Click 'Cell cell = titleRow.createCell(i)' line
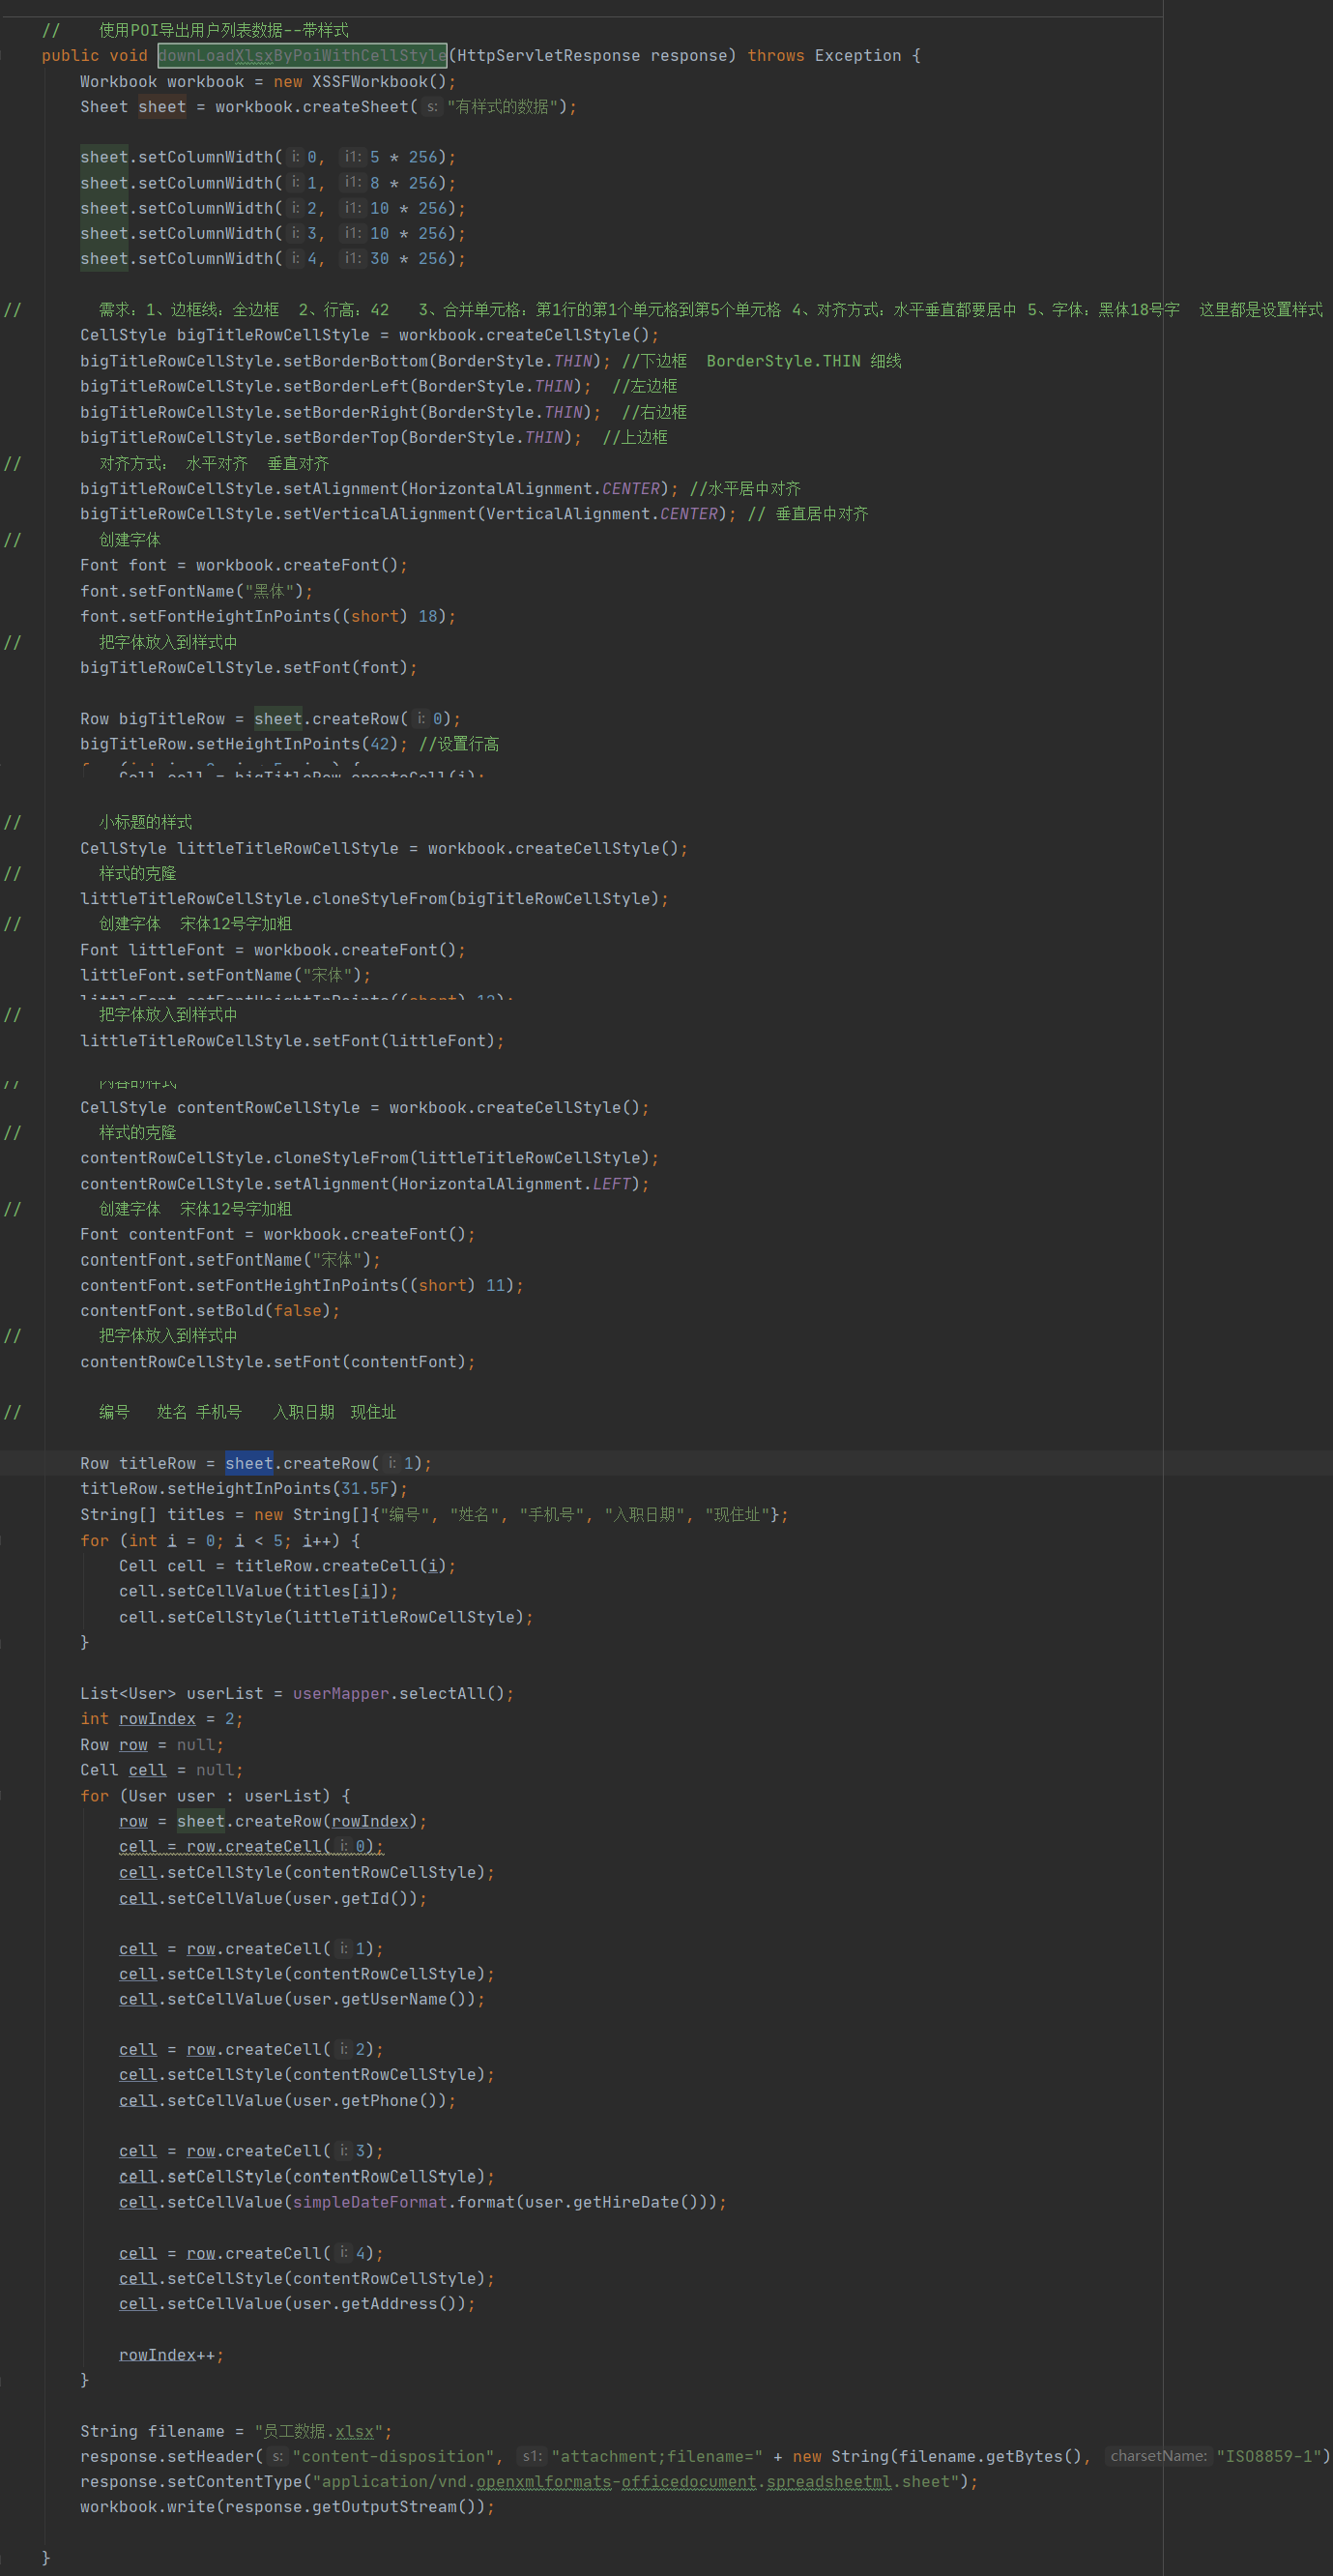The image size is (1333, 2576). 288,1566
